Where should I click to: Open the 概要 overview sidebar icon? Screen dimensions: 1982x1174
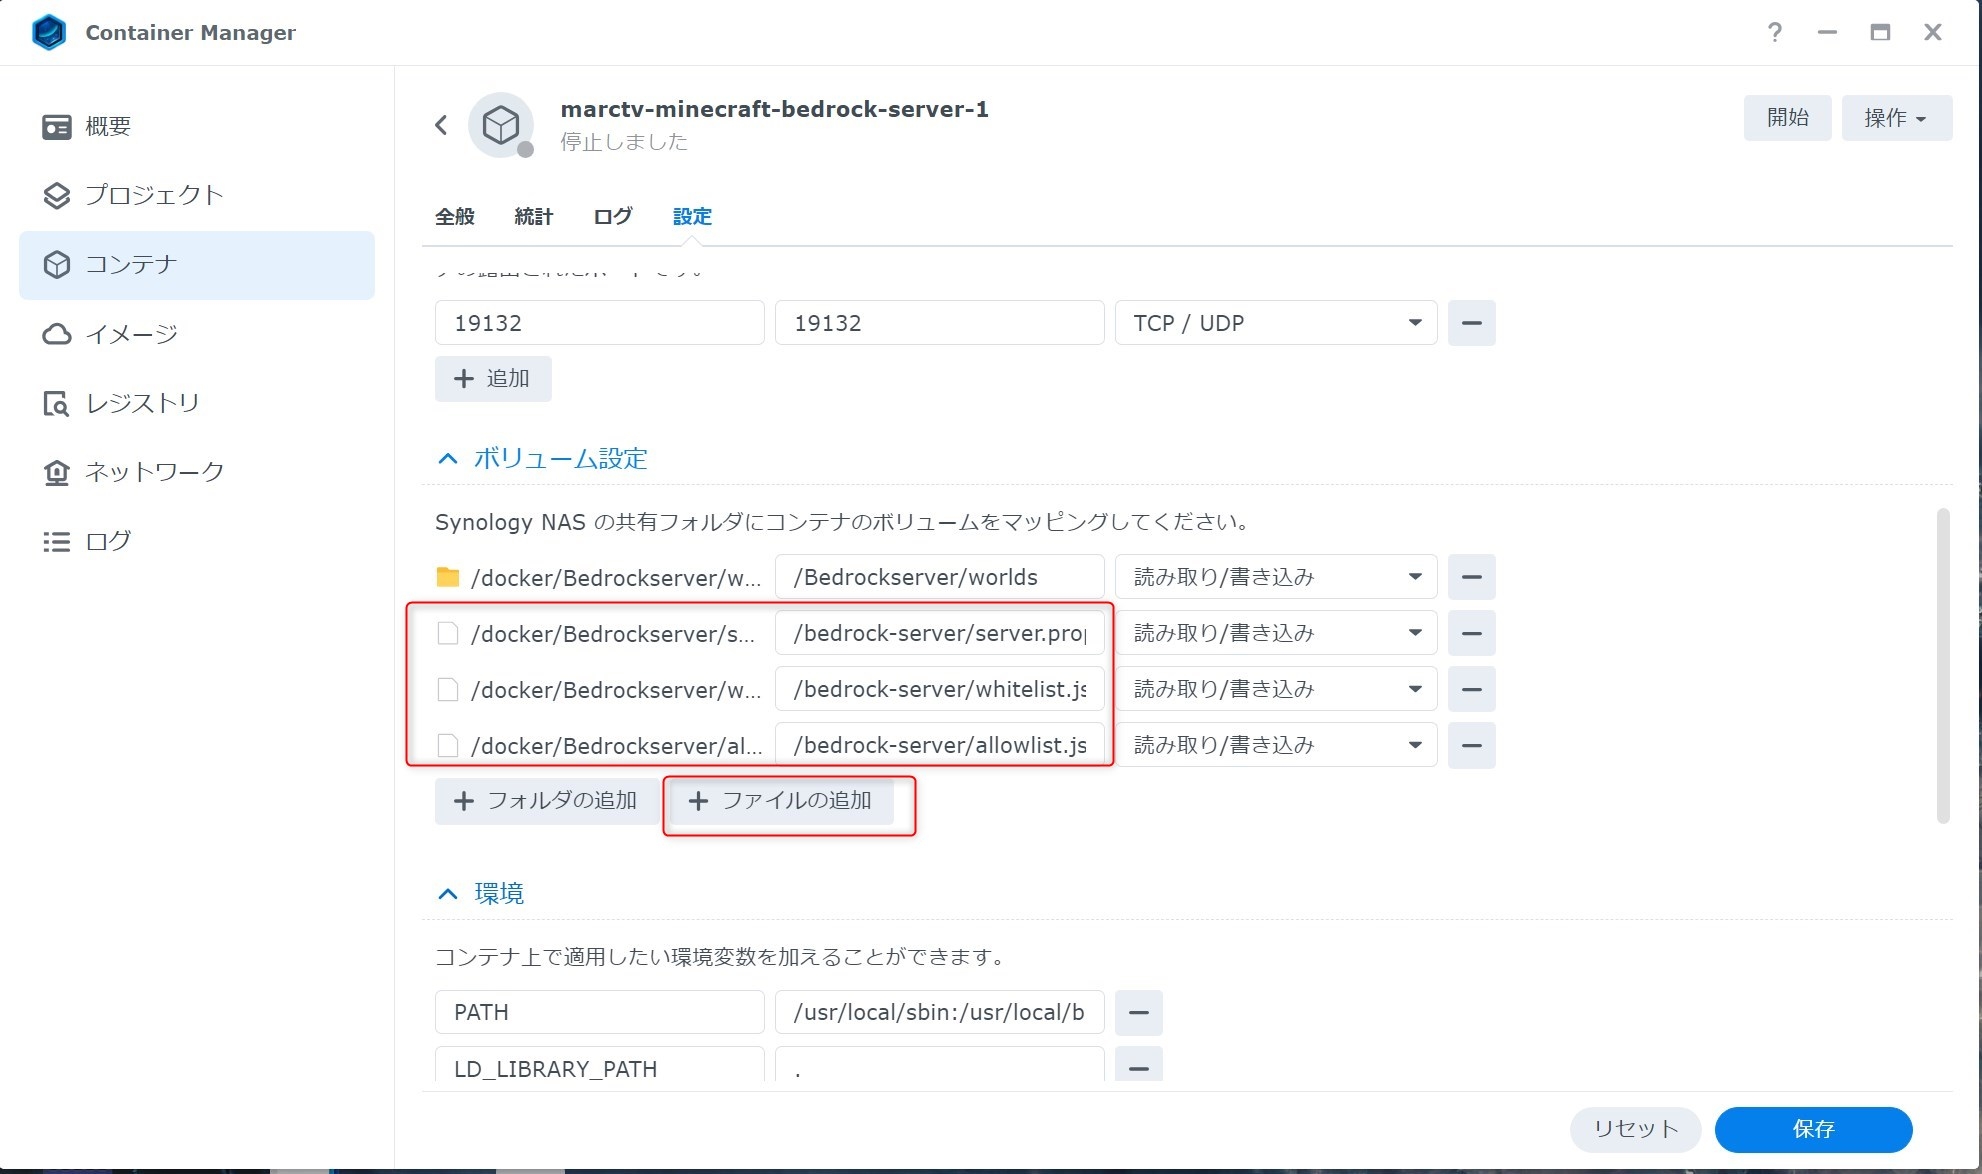point(56,126)
